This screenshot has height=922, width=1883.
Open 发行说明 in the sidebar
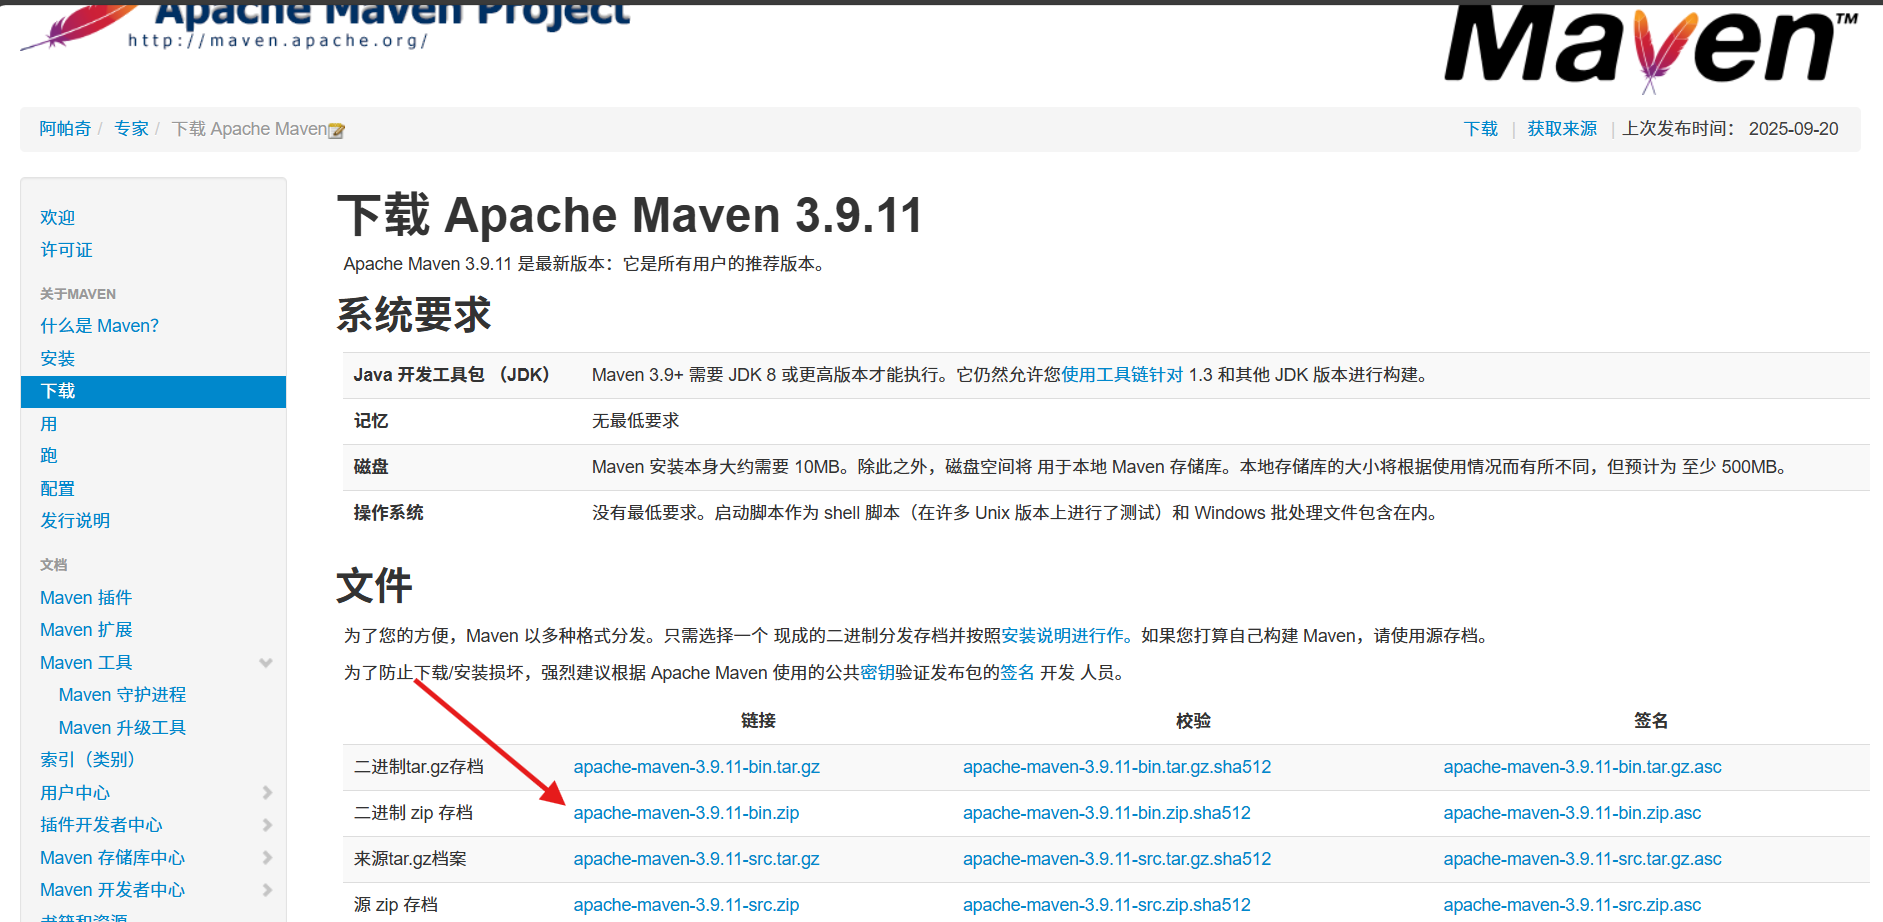[x=75, y=521]
